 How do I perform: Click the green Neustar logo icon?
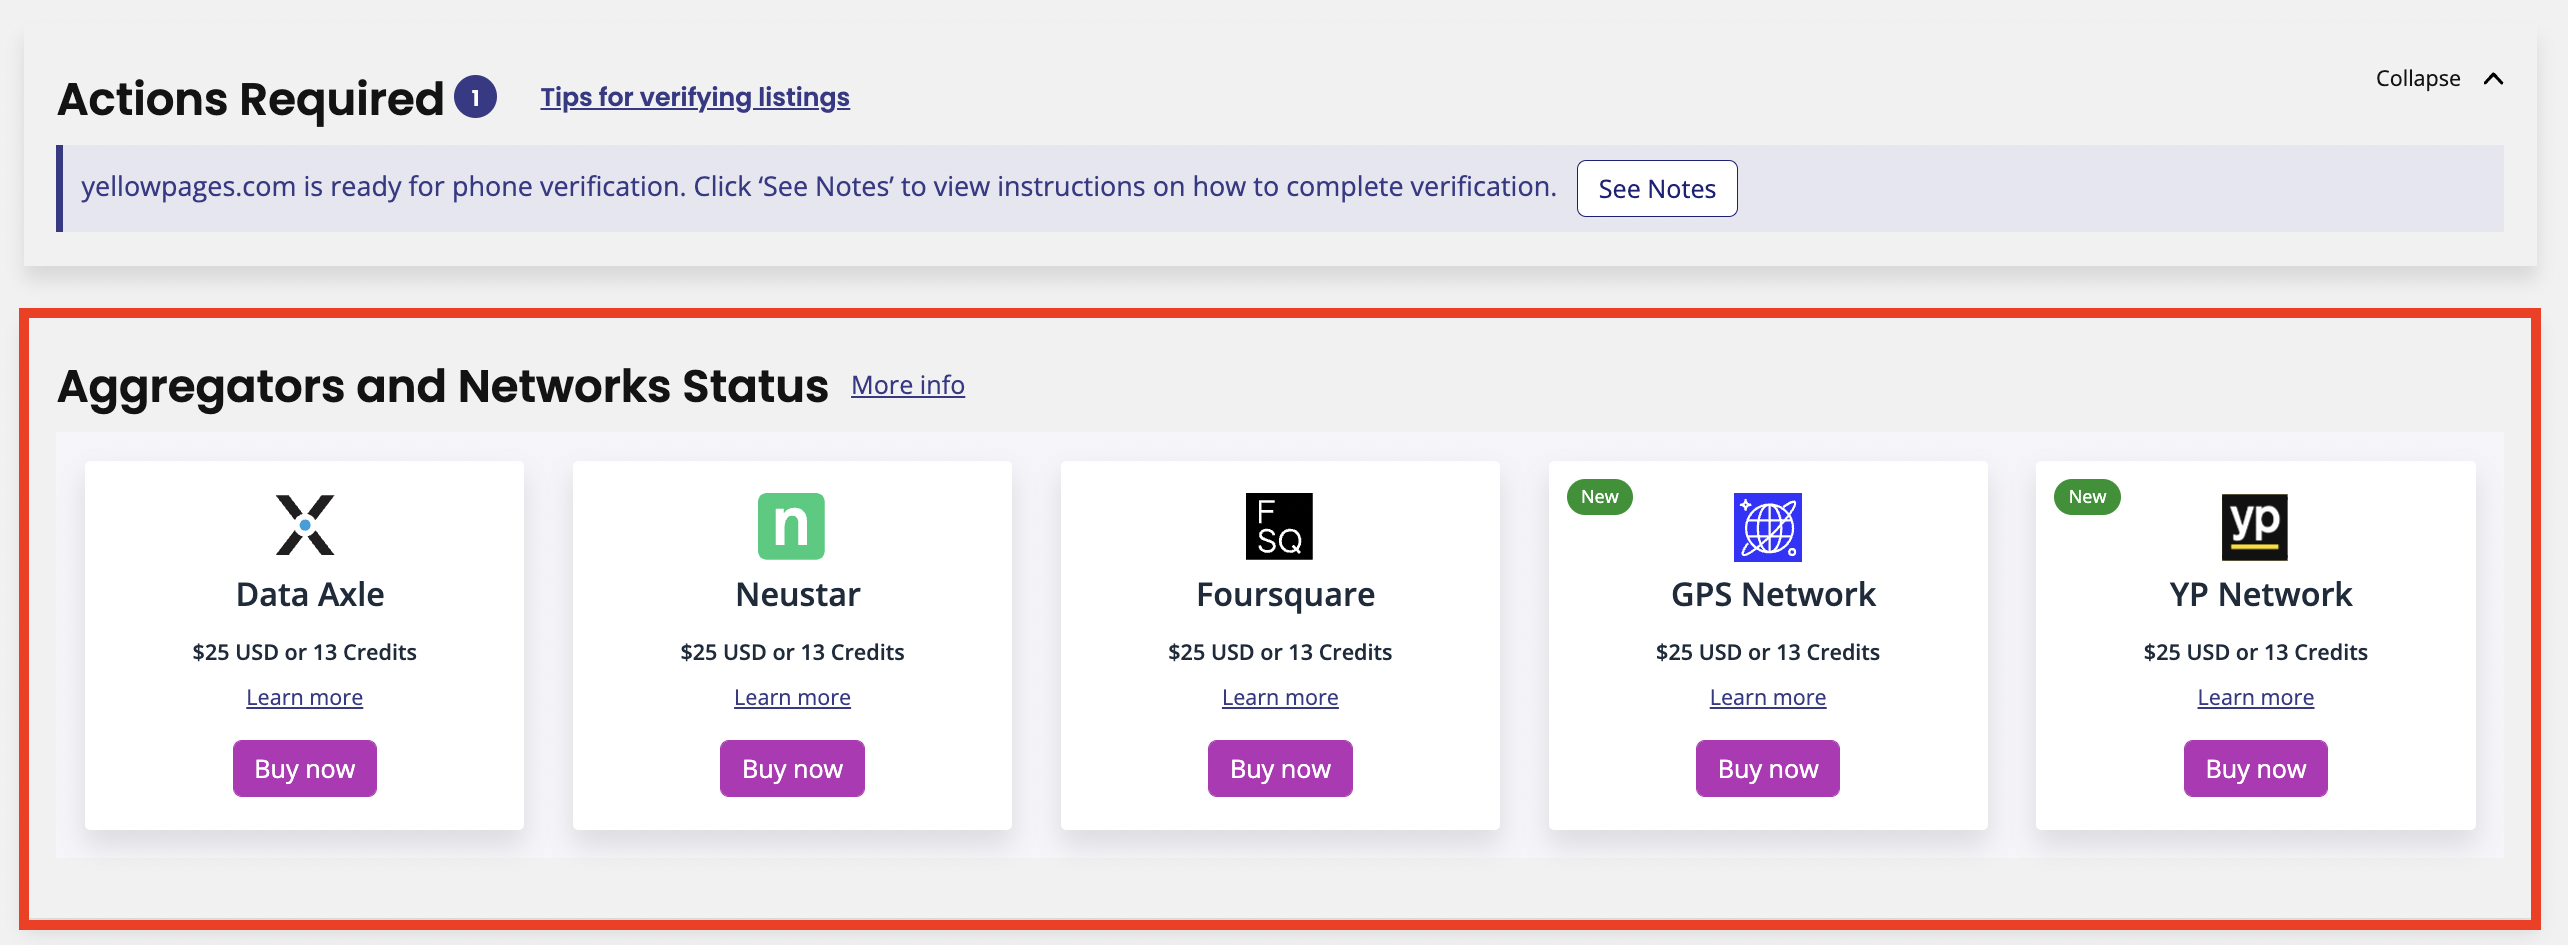tap(791, 526)
